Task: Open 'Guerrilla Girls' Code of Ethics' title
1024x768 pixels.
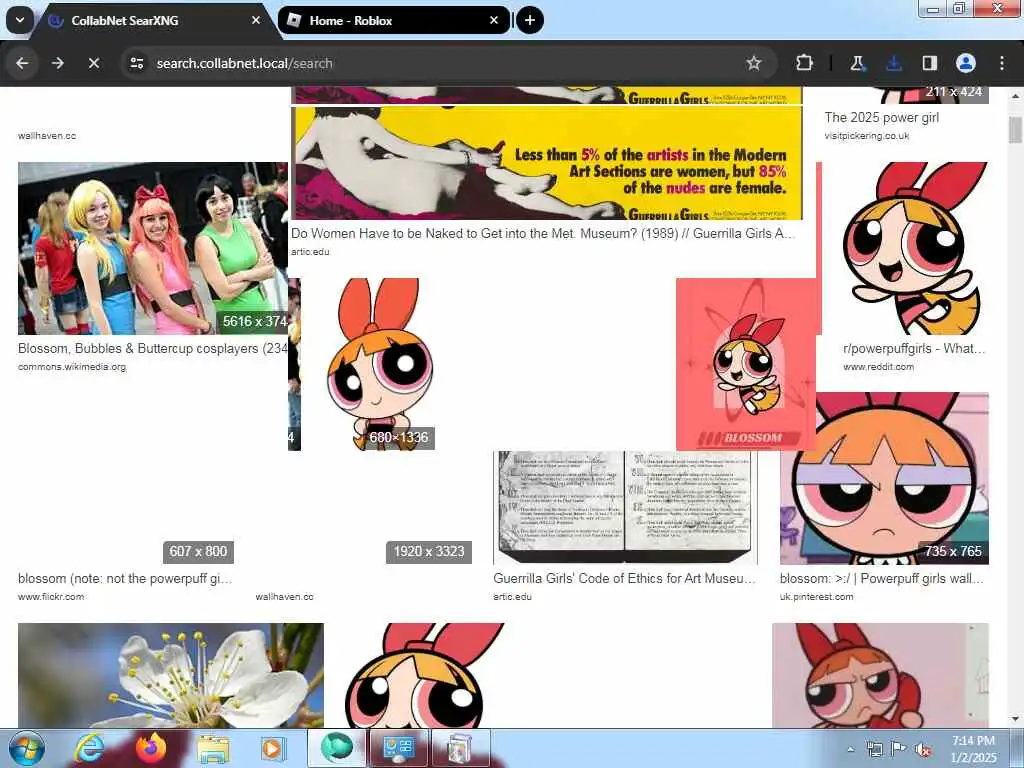Action: pyautogui.click(x=624, y=579)
